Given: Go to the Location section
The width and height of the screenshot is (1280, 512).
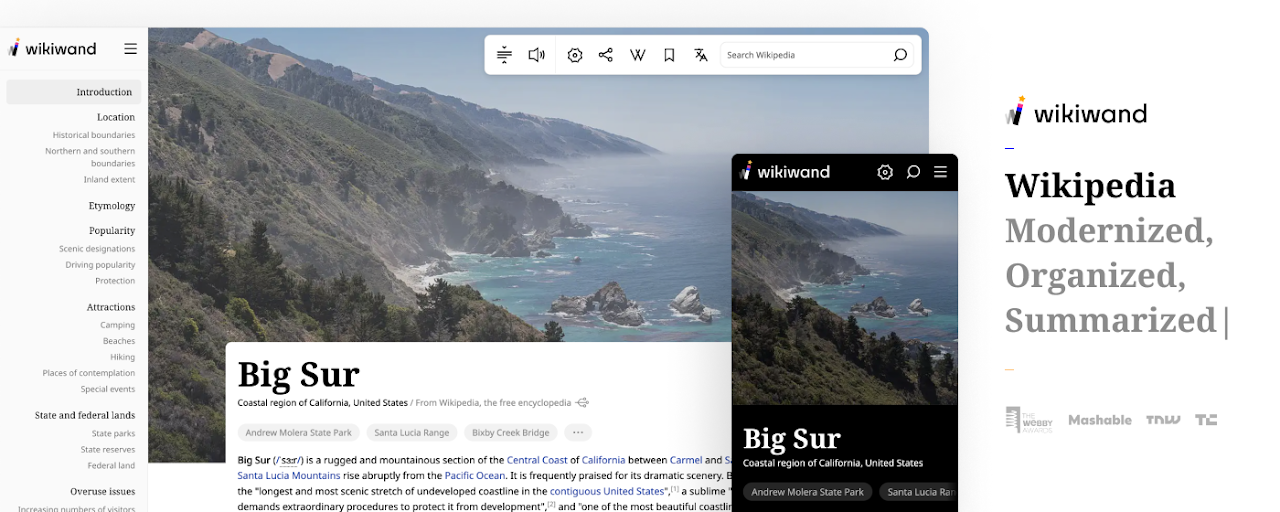Looking at the screenshot, I should coord(116,117).
